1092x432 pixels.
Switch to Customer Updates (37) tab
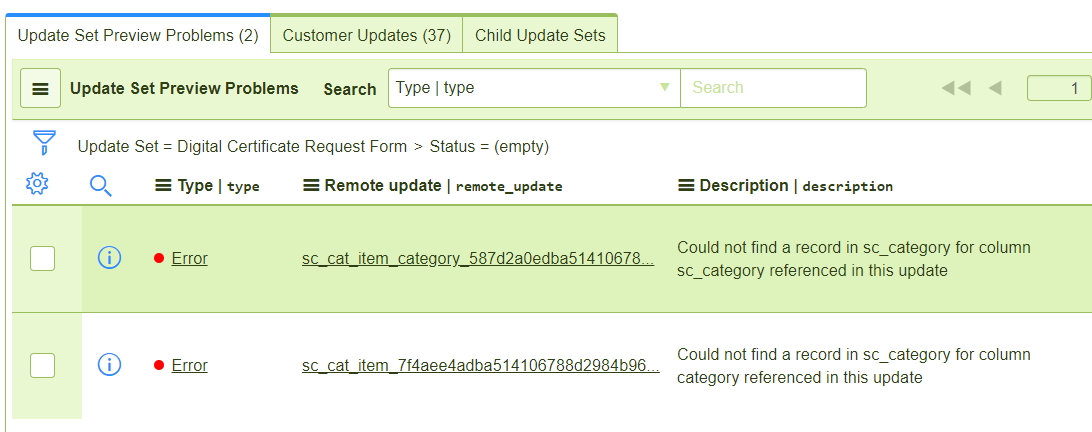(x=367, y=35)
